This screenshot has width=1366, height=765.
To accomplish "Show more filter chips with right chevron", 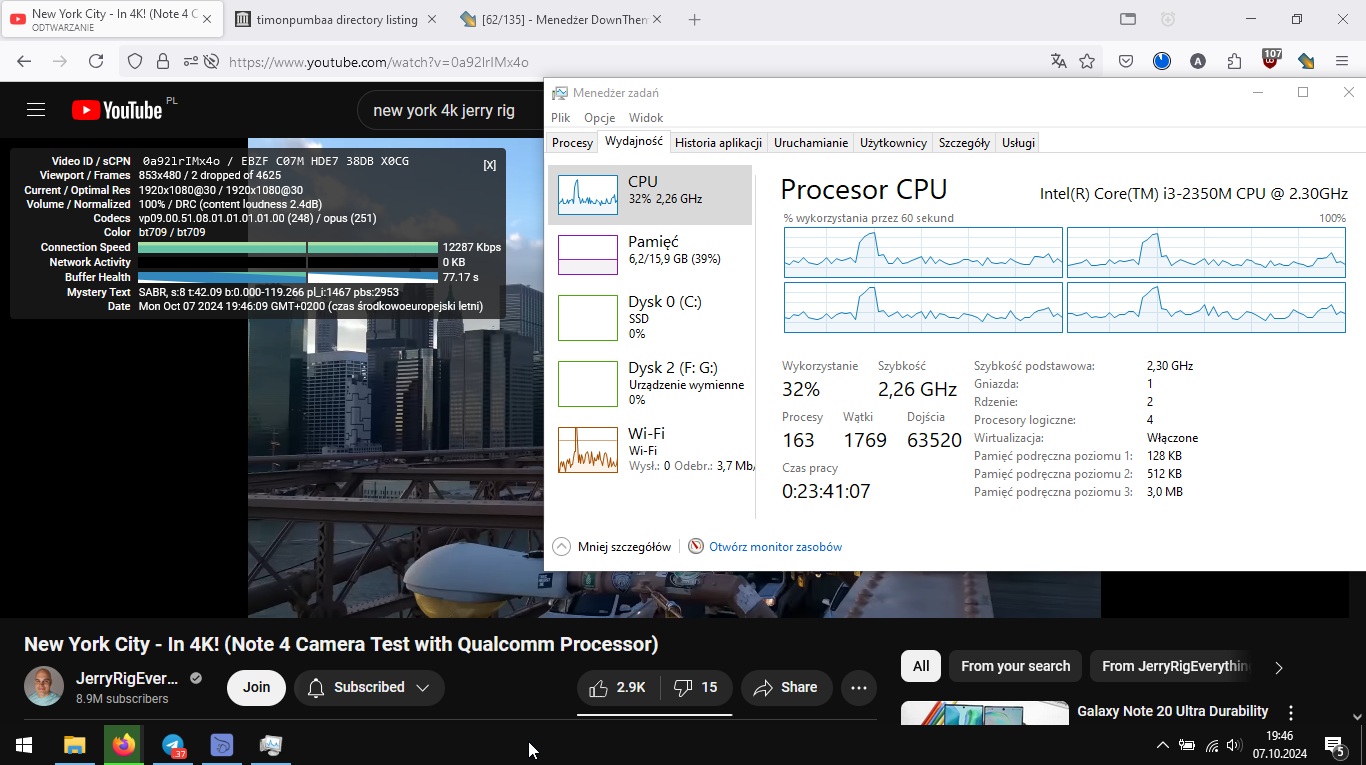I will click(1278, 667).
